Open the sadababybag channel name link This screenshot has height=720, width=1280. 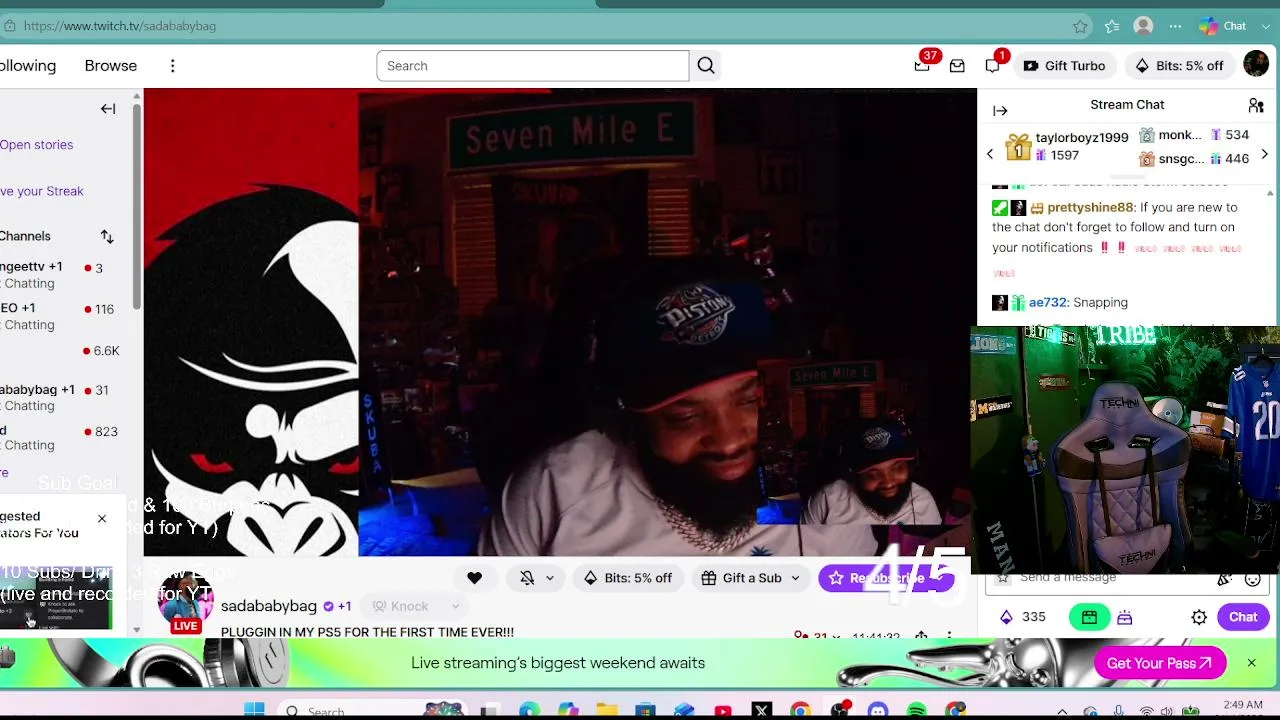pyautogui.click(x=269, y=606)
